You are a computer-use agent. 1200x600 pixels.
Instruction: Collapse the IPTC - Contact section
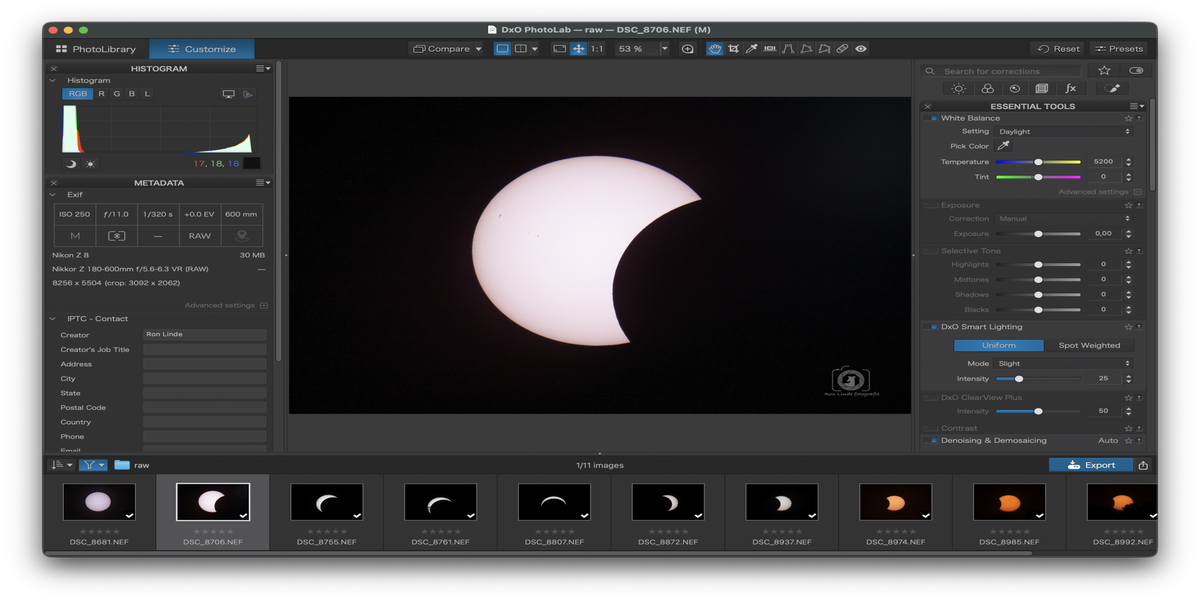(x=54, y=319)
